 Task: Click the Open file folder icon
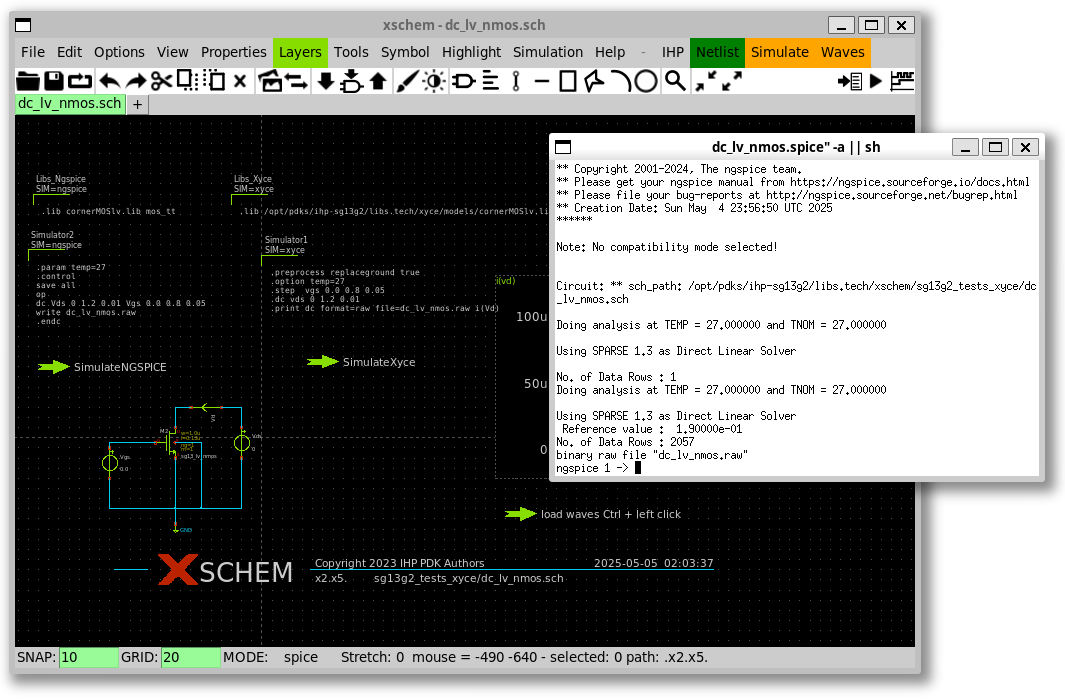tap(28, 82)
